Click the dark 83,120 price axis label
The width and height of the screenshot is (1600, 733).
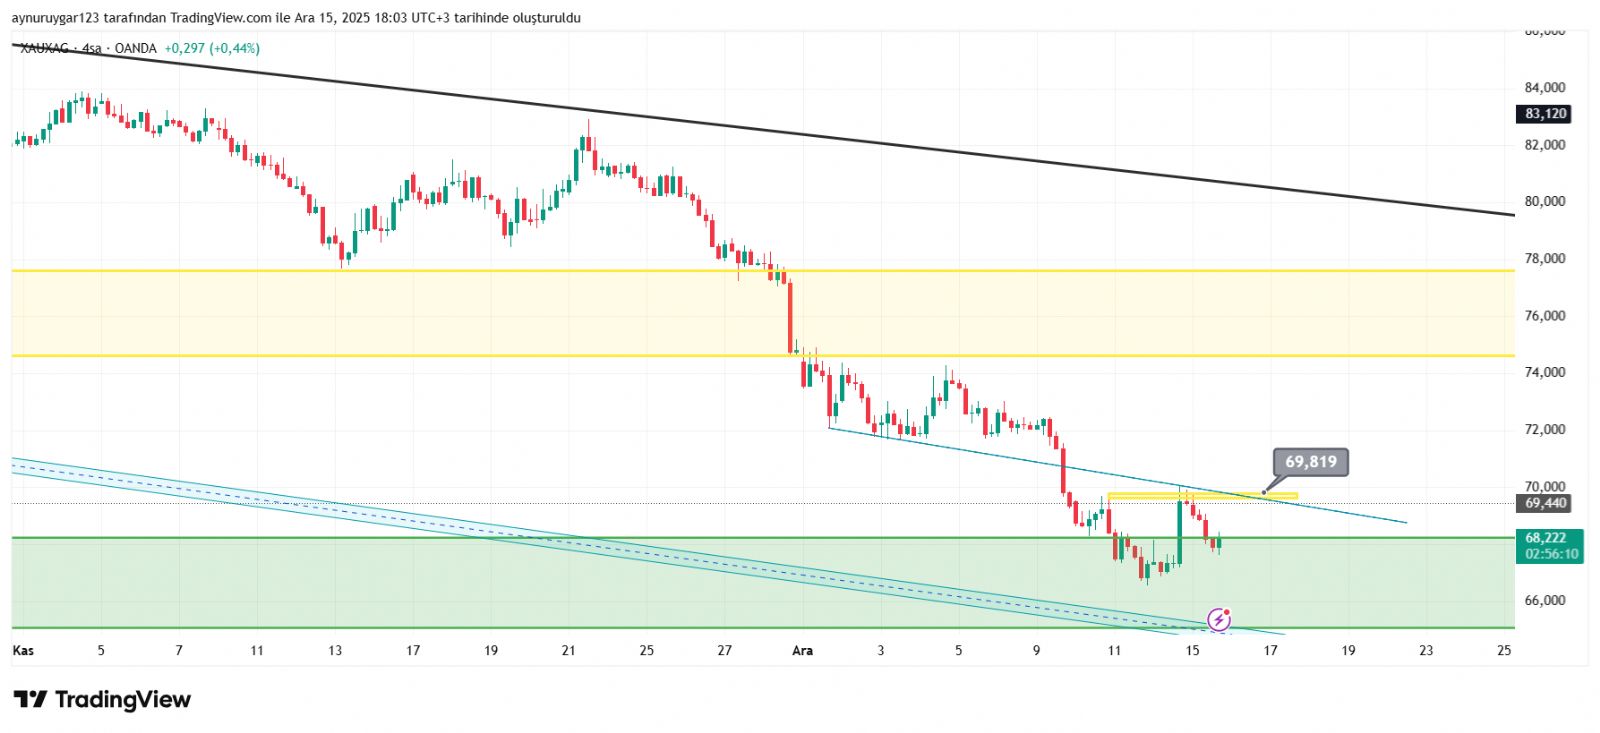click(1545, 114)
